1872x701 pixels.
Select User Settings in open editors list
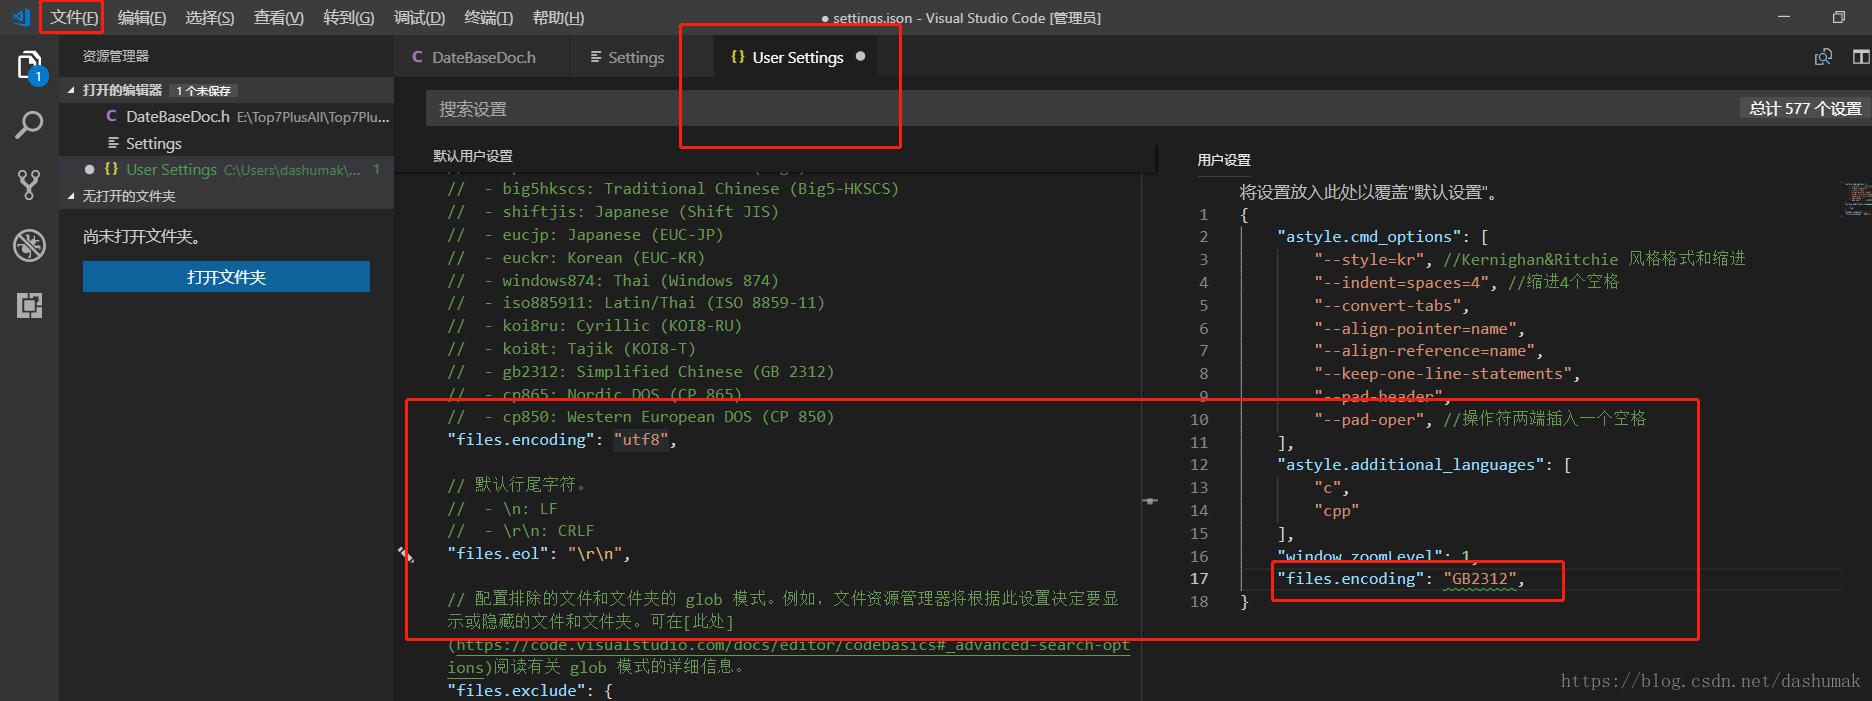226,170
